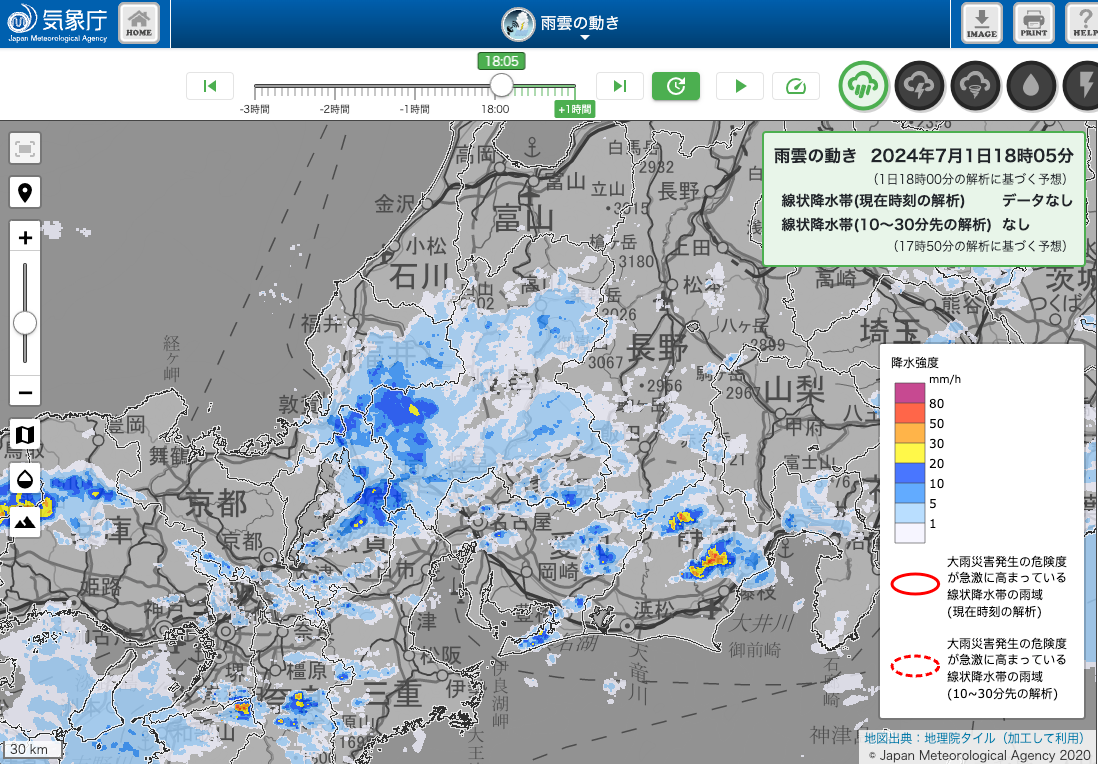Toggle the terrain mountains icon
The height and width of the screenshot is (764, 1098).
(x=25, y=522)
